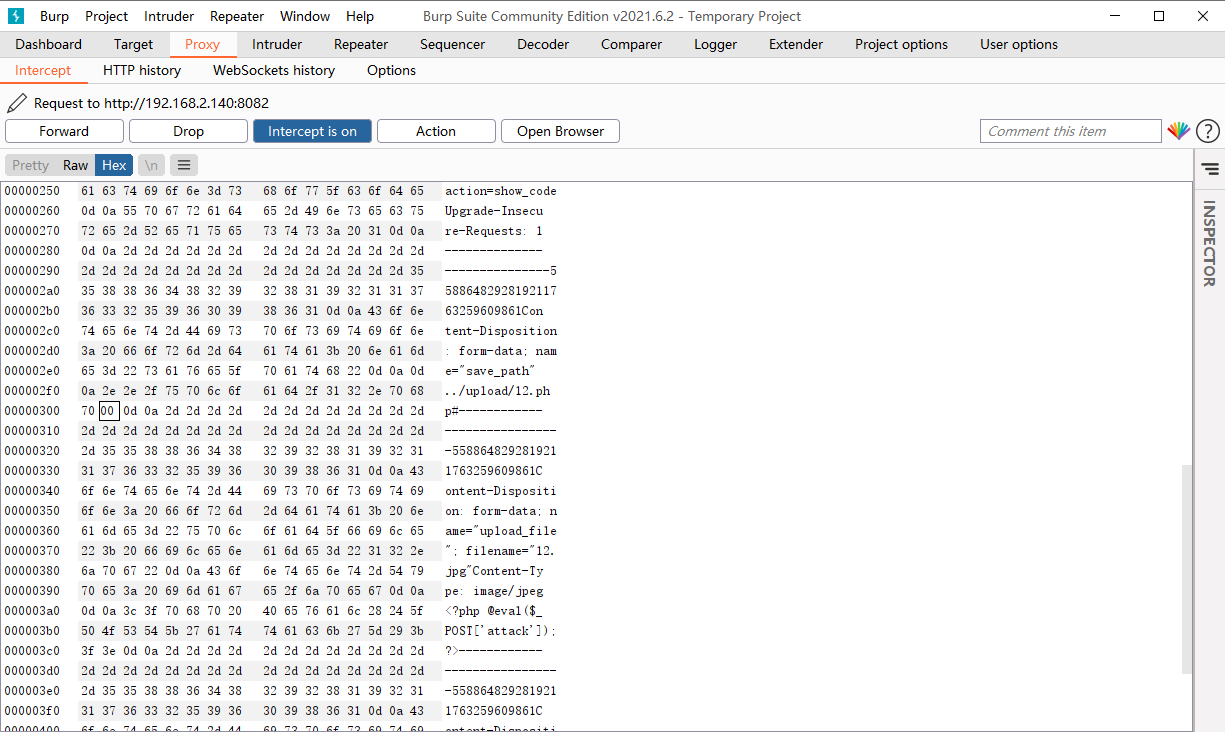Image resolution: width=1225 pixels, height=732 pixels.
Task: Click the Burp Suite logo icon
Action: [16, 16]
